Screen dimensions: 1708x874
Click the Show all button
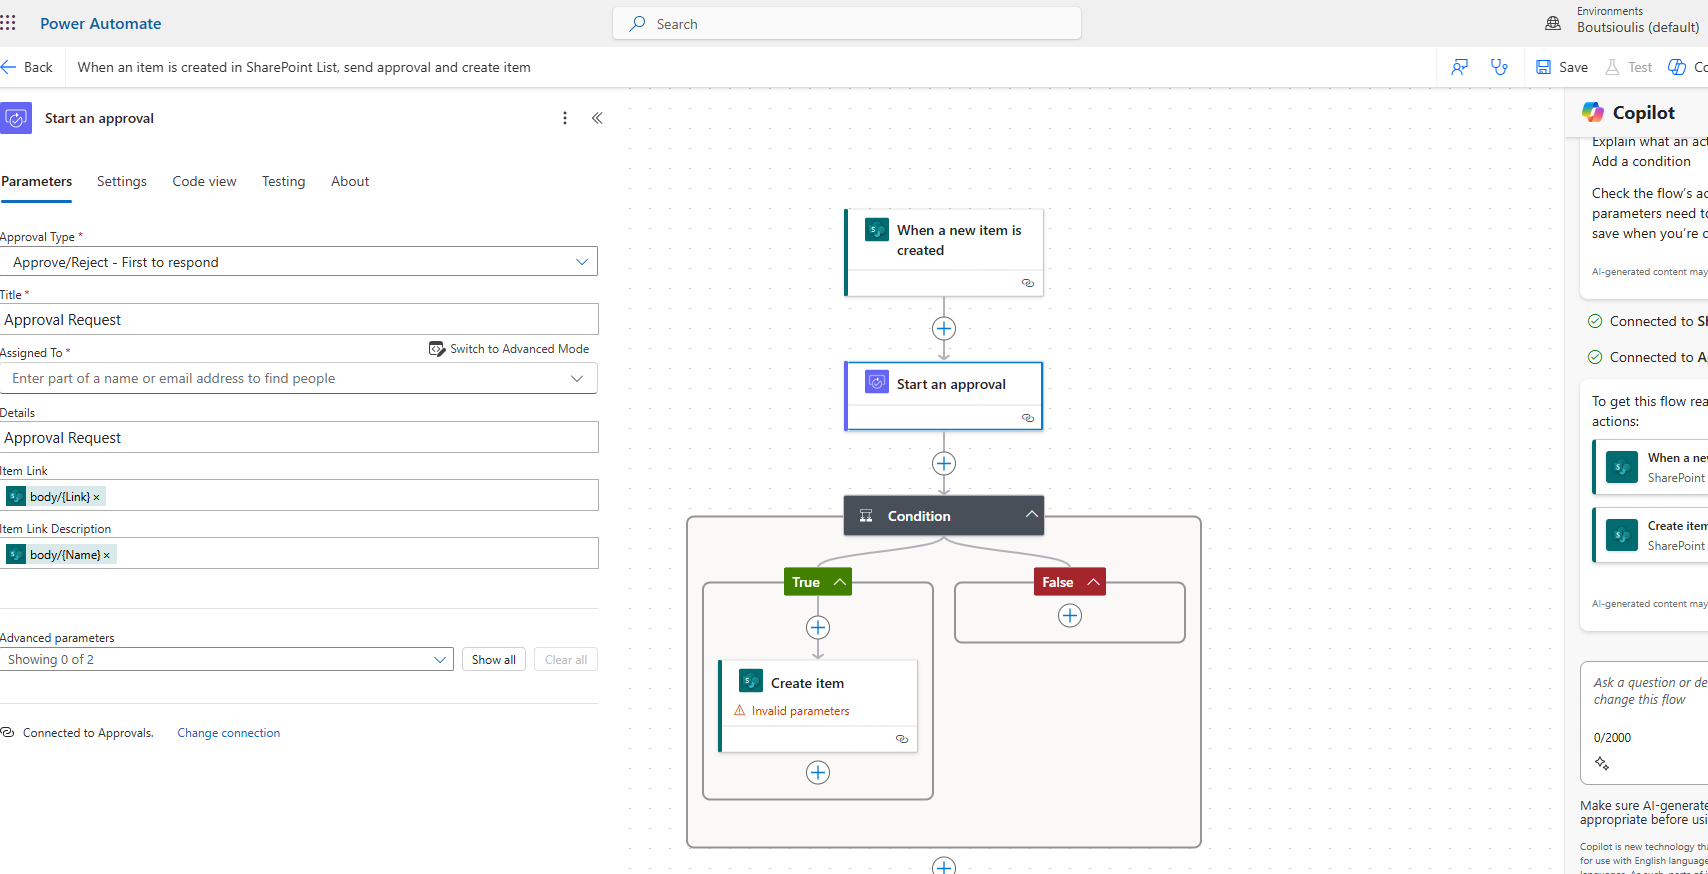pos(494,660)
